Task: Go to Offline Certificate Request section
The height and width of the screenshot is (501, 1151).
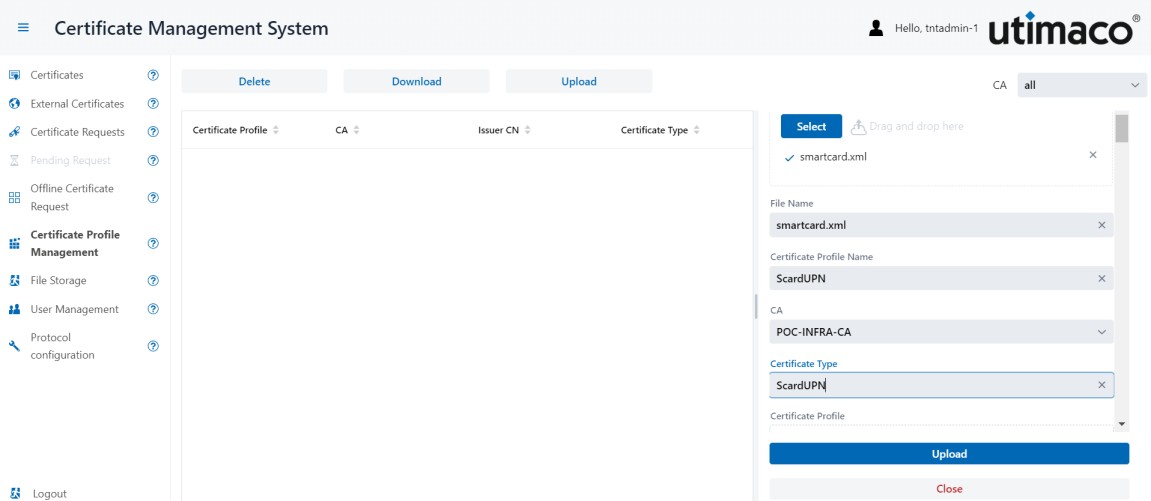Action: [72, 197]
